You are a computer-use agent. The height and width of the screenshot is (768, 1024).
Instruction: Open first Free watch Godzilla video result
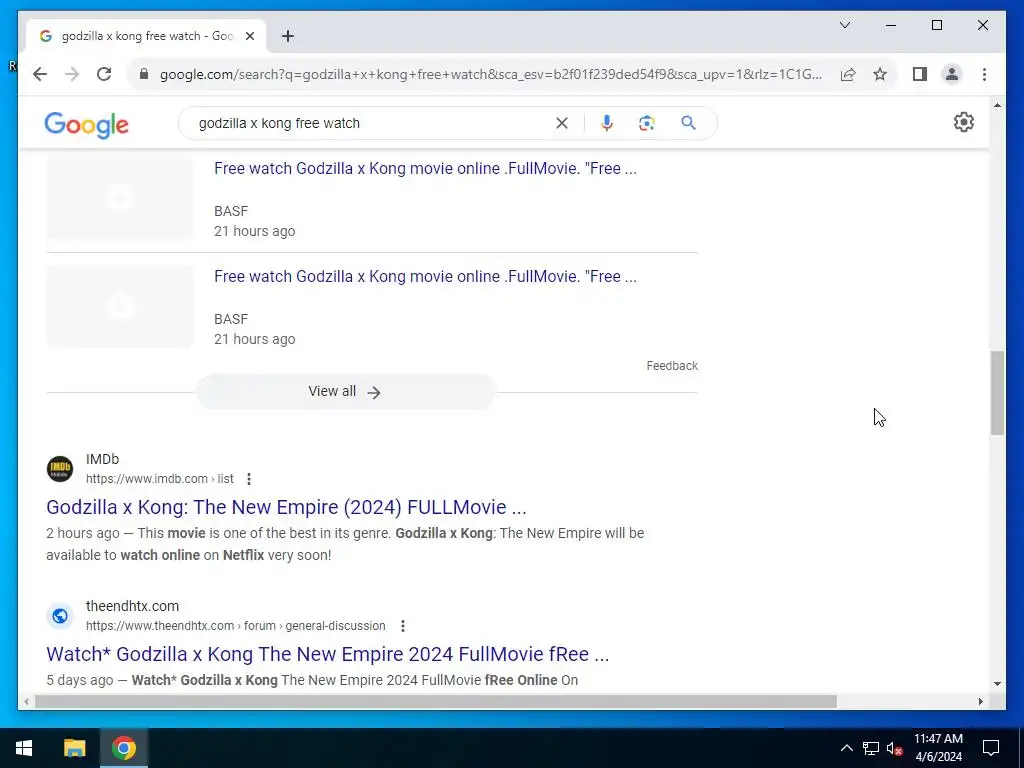pos(425,168)
